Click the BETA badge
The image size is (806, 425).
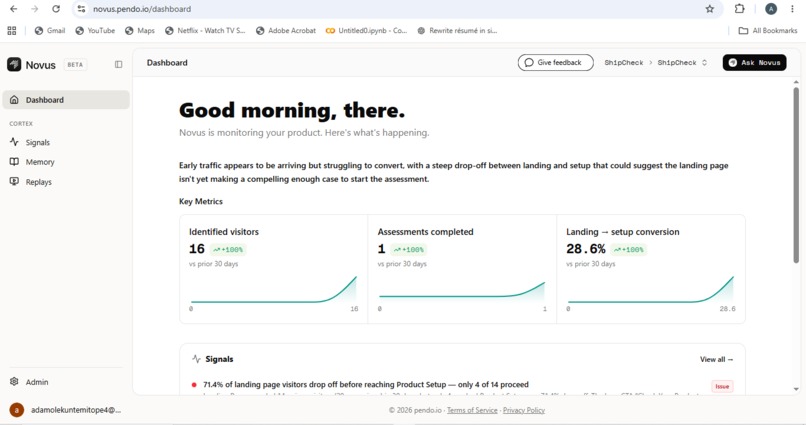coord(75,65)
